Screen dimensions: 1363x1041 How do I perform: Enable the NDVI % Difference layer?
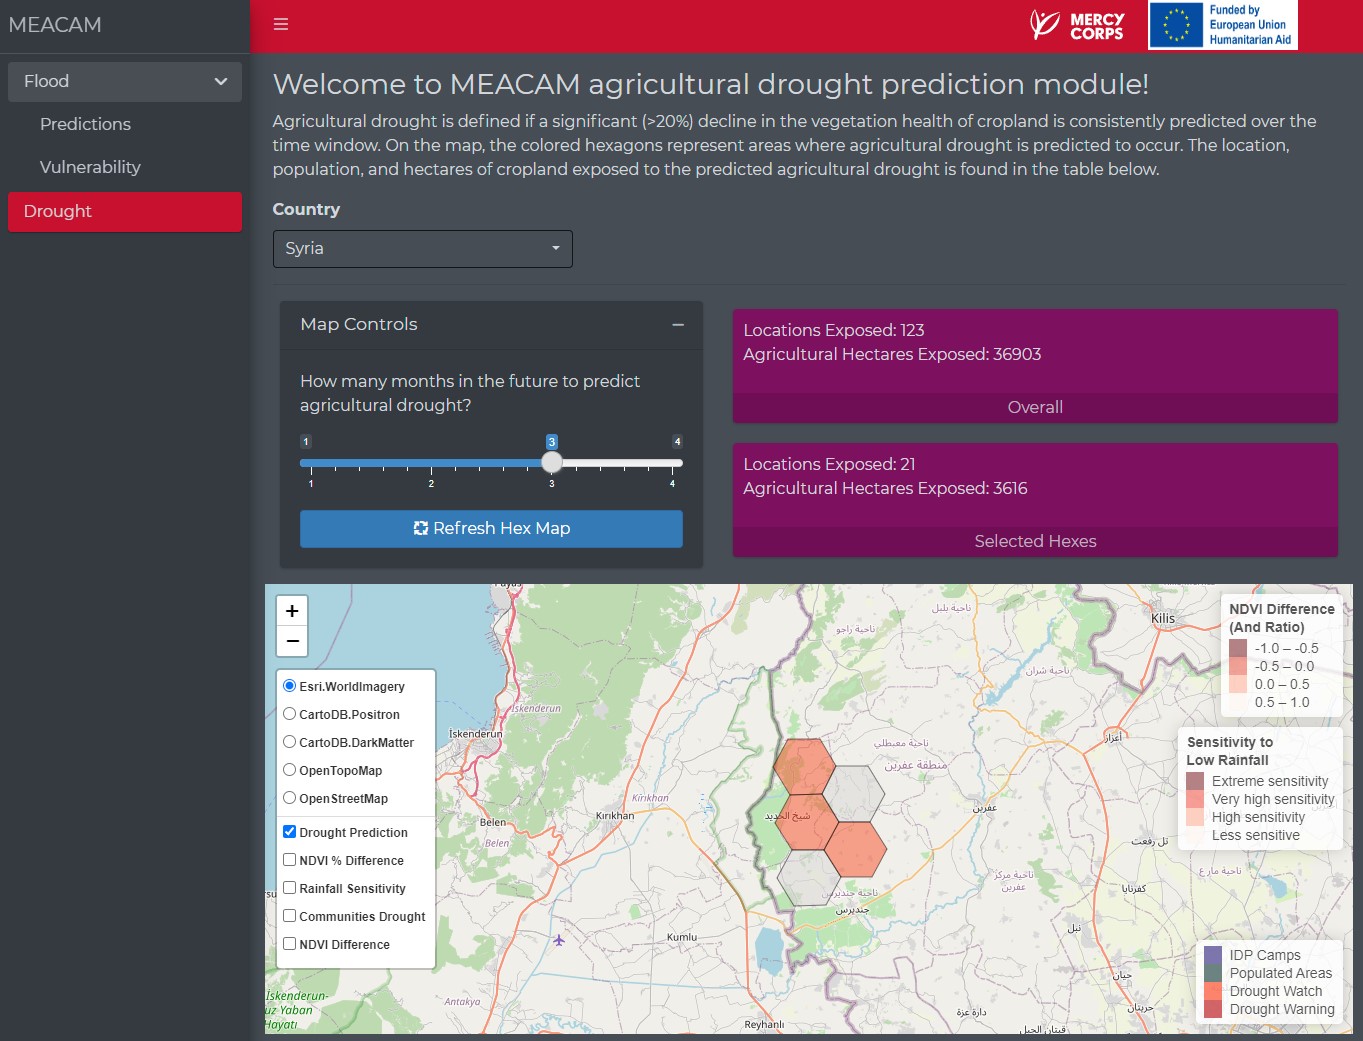[289, 860]
